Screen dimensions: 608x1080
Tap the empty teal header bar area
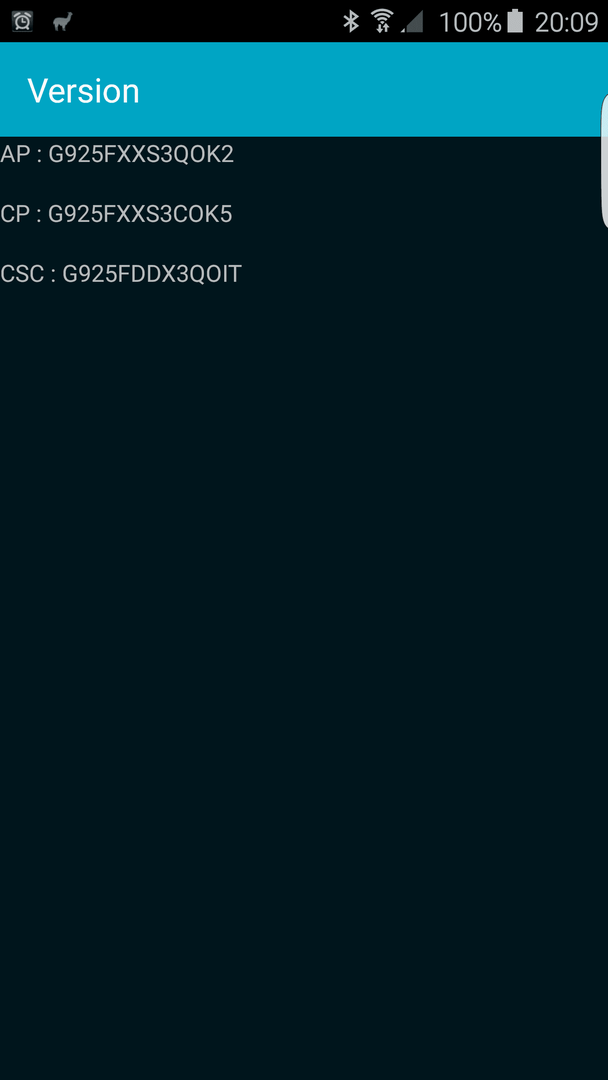point(365,90)
